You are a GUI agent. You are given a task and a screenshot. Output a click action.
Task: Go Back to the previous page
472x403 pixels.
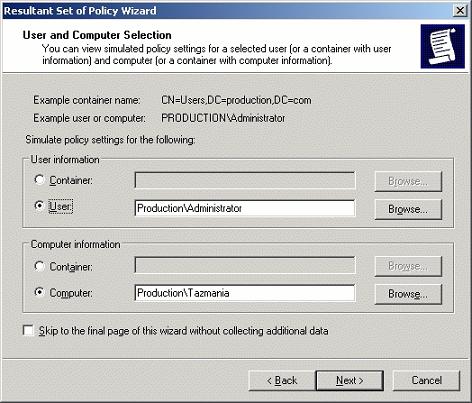pyautogui.click(x=282, y=380)
